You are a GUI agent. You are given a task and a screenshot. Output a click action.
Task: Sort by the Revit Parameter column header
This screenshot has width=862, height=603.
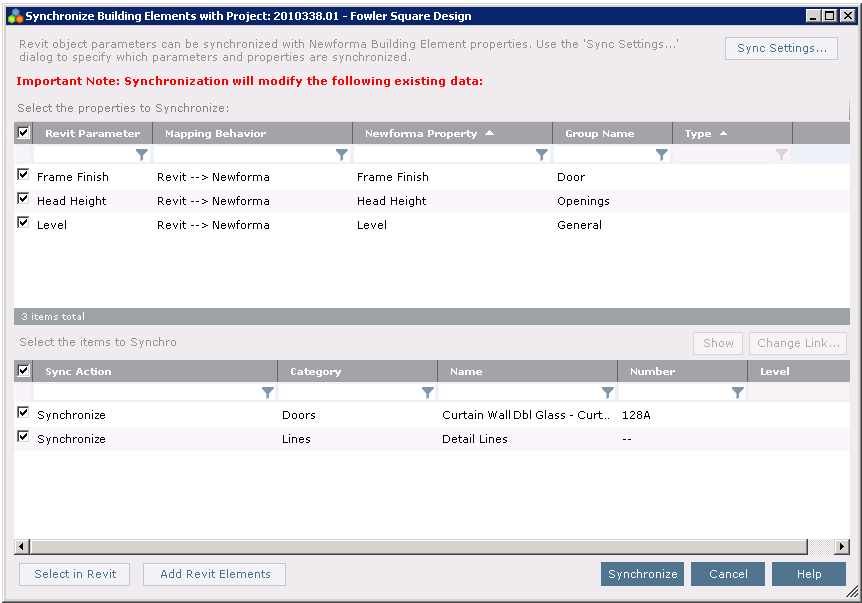(x=92, y=134)
